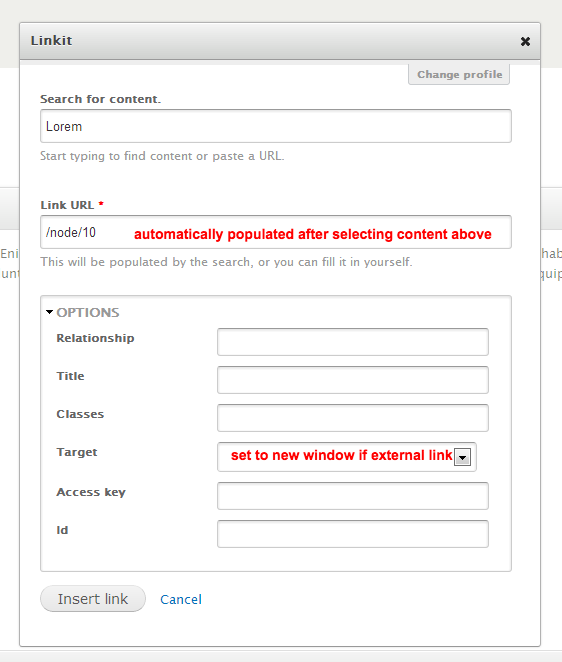
Task: Click the Target label text
Action: click(77, 452)
